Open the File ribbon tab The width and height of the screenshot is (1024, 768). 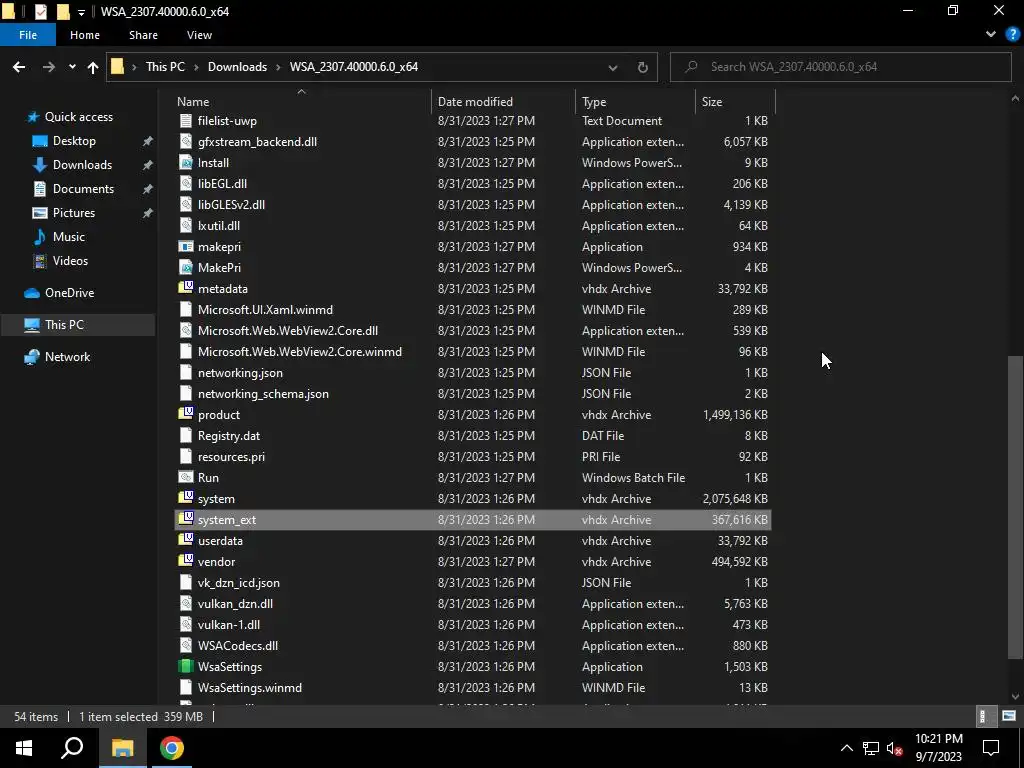coord(28,35)
